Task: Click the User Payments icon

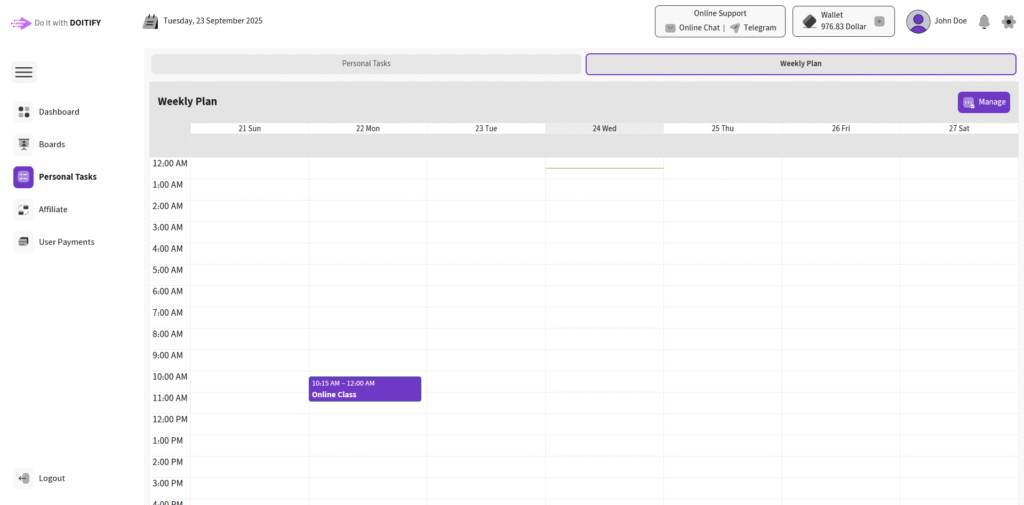Action: coord(24,242)
